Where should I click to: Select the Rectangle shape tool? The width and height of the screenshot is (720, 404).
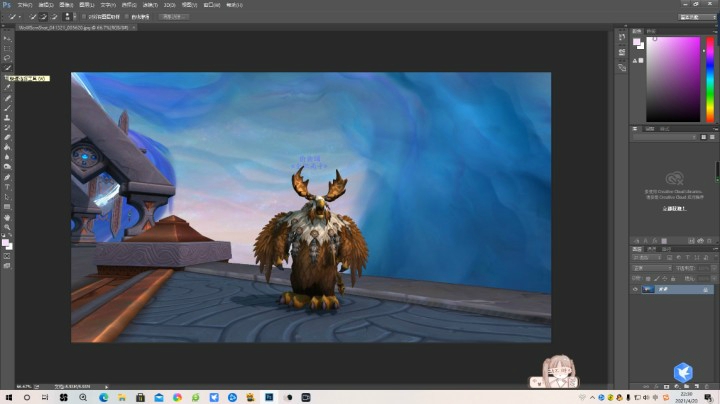pos(7,207)
